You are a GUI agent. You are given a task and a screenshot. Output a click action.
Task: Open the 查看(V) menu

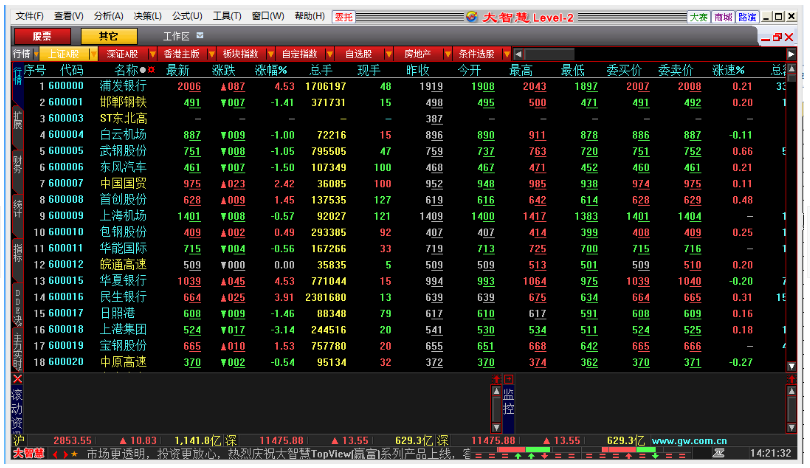point(69,17)
